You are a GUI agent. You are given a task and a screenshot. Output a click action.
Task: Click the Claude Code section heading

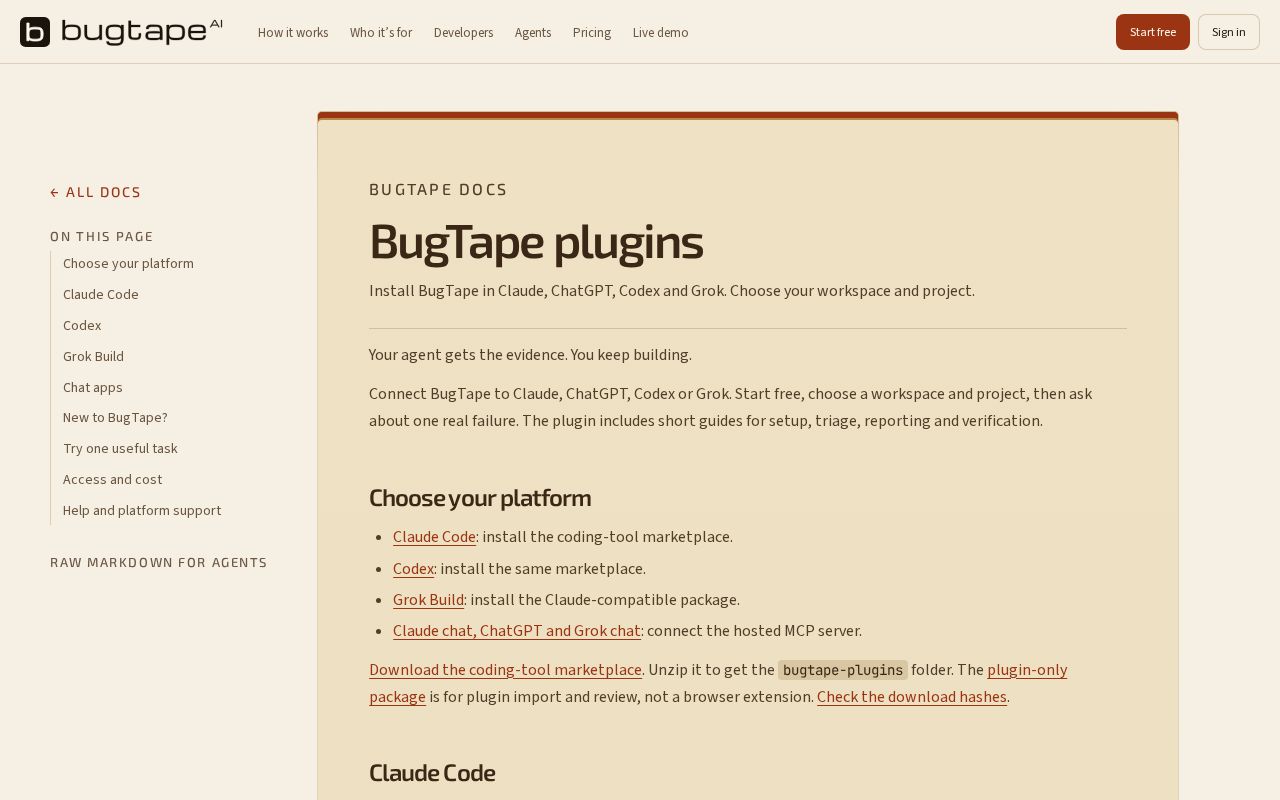tap(432, 773)
